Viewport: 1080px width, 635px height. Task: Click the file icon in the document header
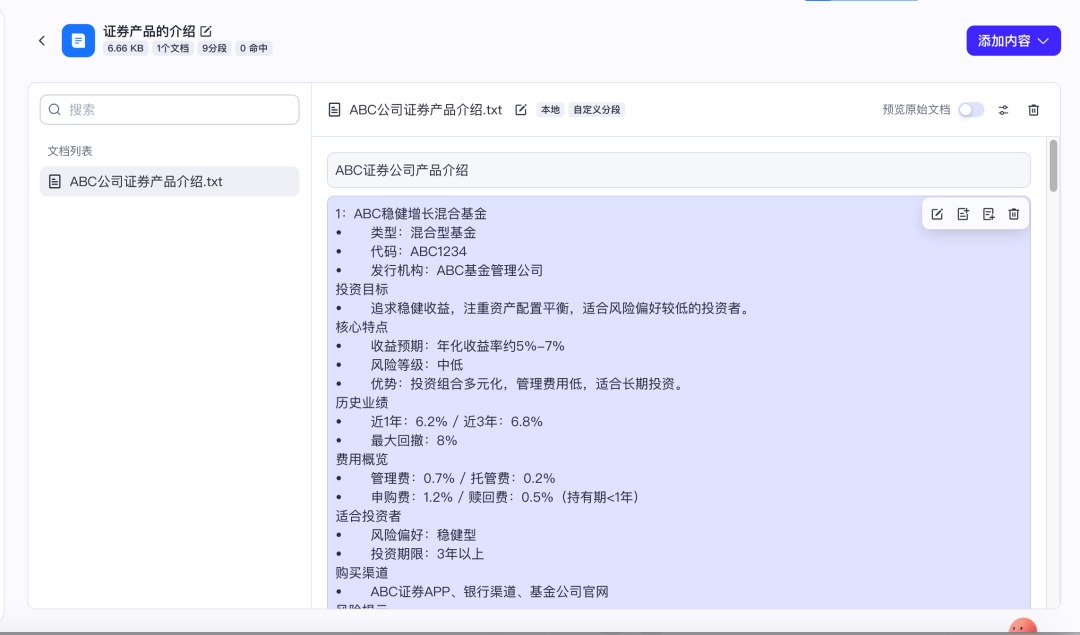(x=334, y=110)
